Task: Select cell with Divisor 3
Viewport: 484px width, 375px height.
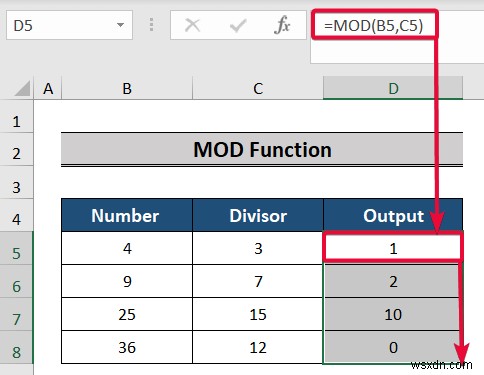Action: pos(258,248)
